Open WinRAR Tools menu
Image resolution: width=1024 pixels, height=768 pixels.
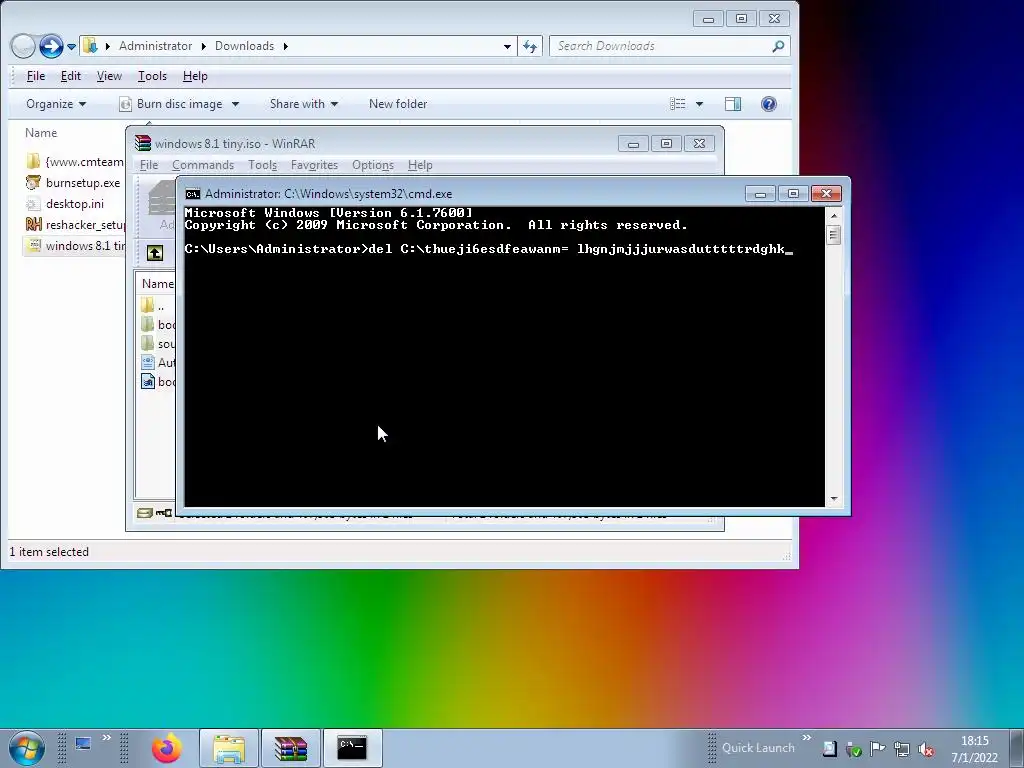coord(262,165)
